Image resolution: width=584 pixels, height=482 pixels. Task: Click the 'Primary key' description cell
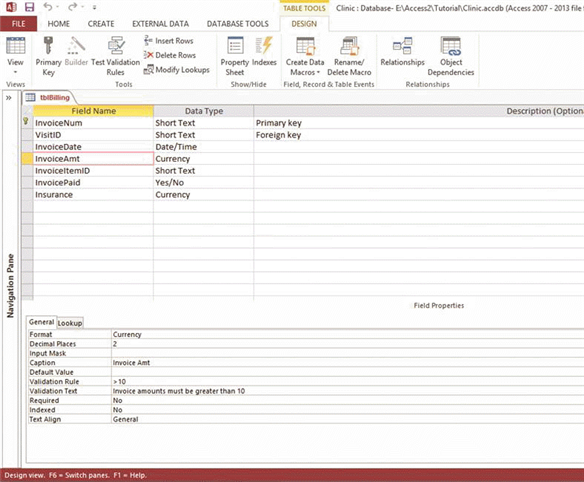click(x=419, y=123)
